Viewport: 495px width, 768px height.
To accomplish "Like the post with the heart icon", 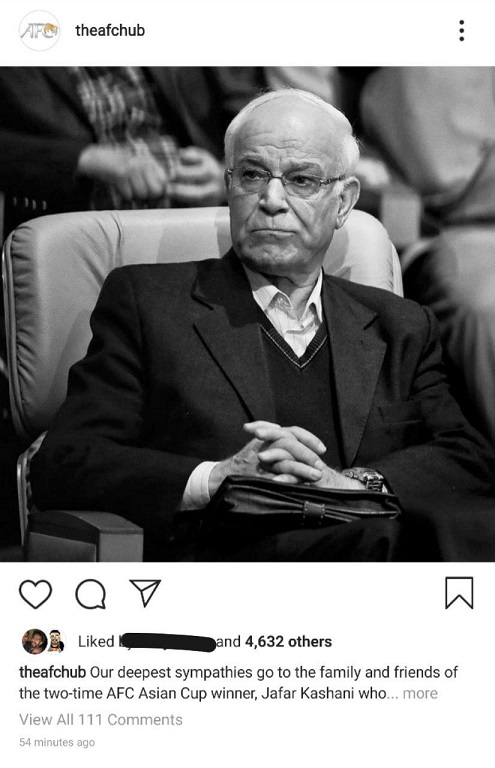I will (x=35, y=594).
